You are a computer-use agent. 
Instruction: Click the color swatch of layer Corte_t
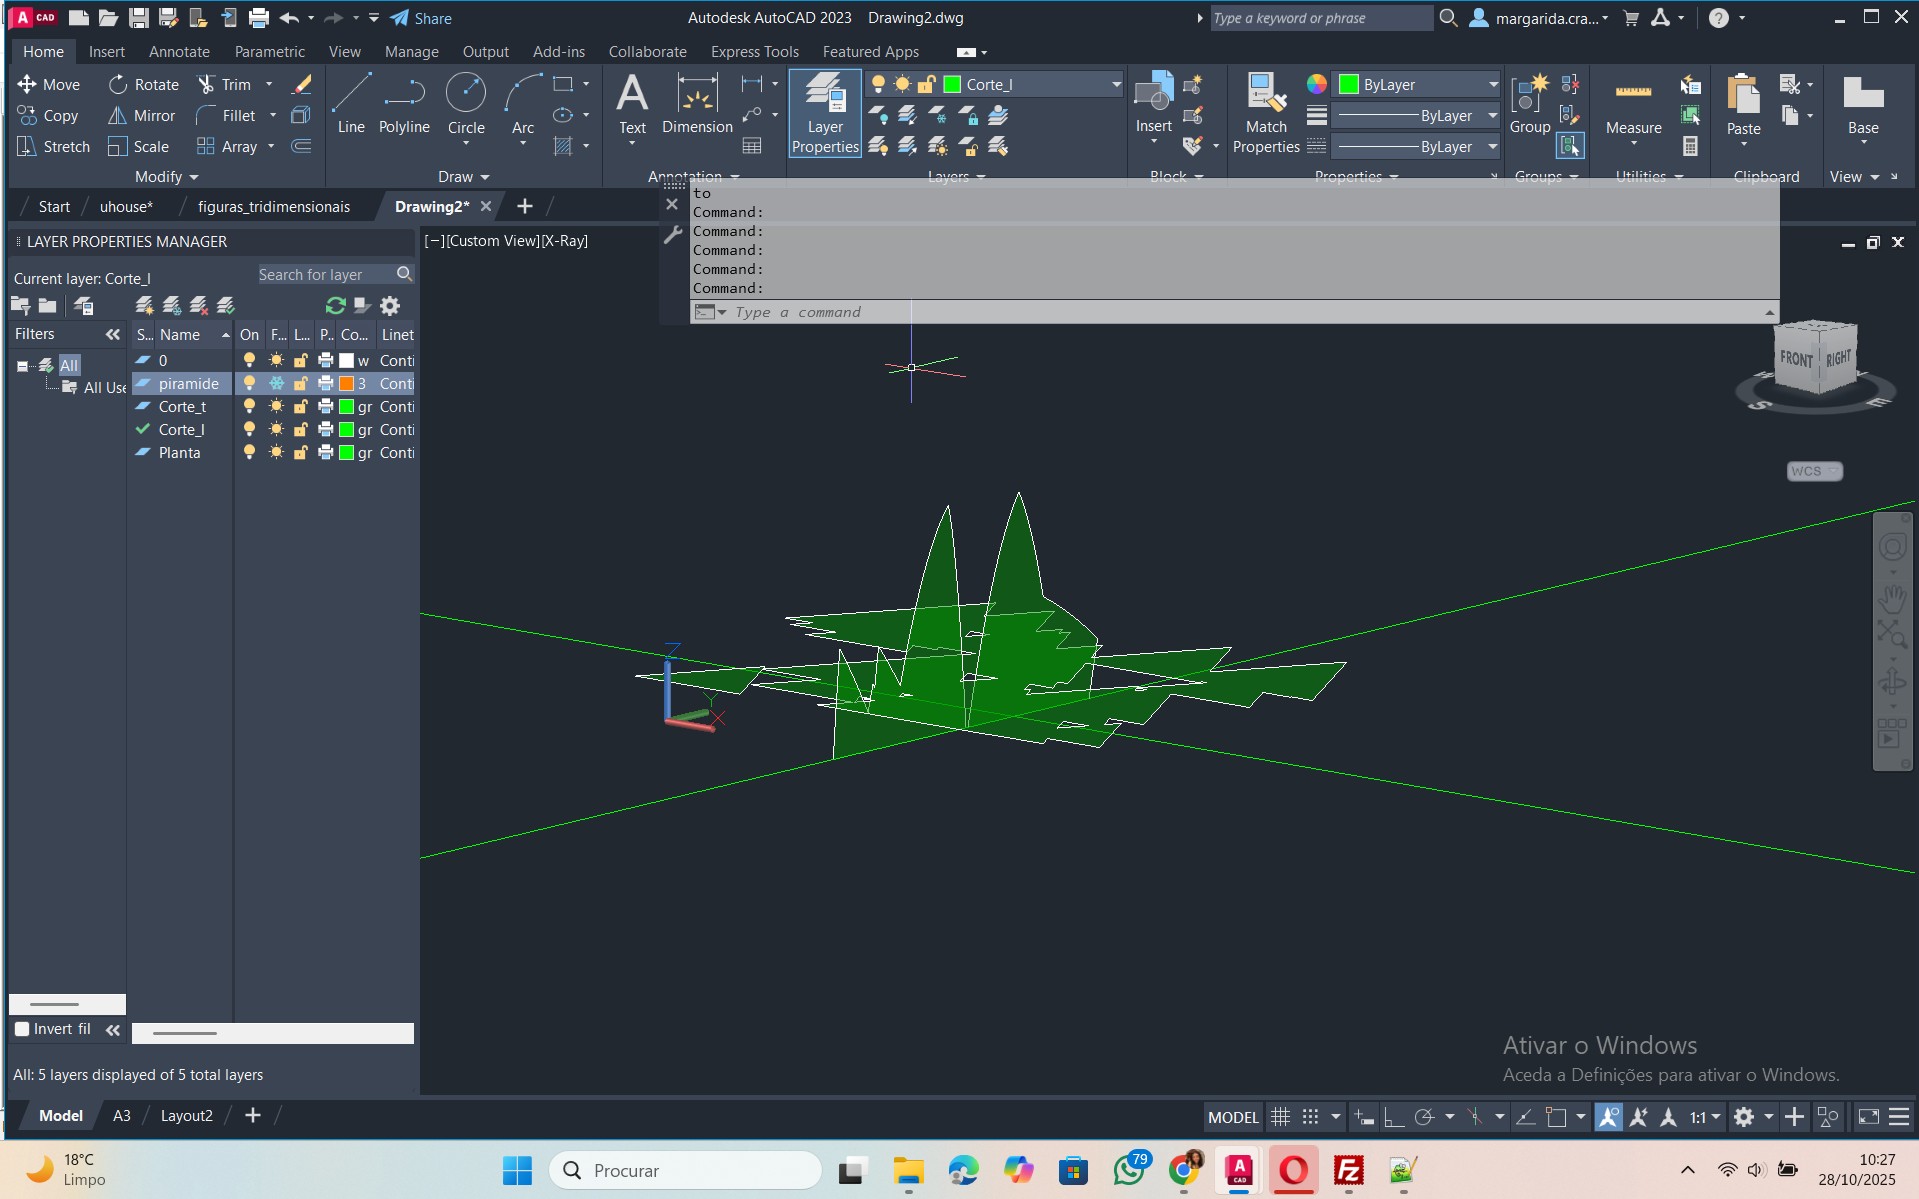[x=347, y=407]
